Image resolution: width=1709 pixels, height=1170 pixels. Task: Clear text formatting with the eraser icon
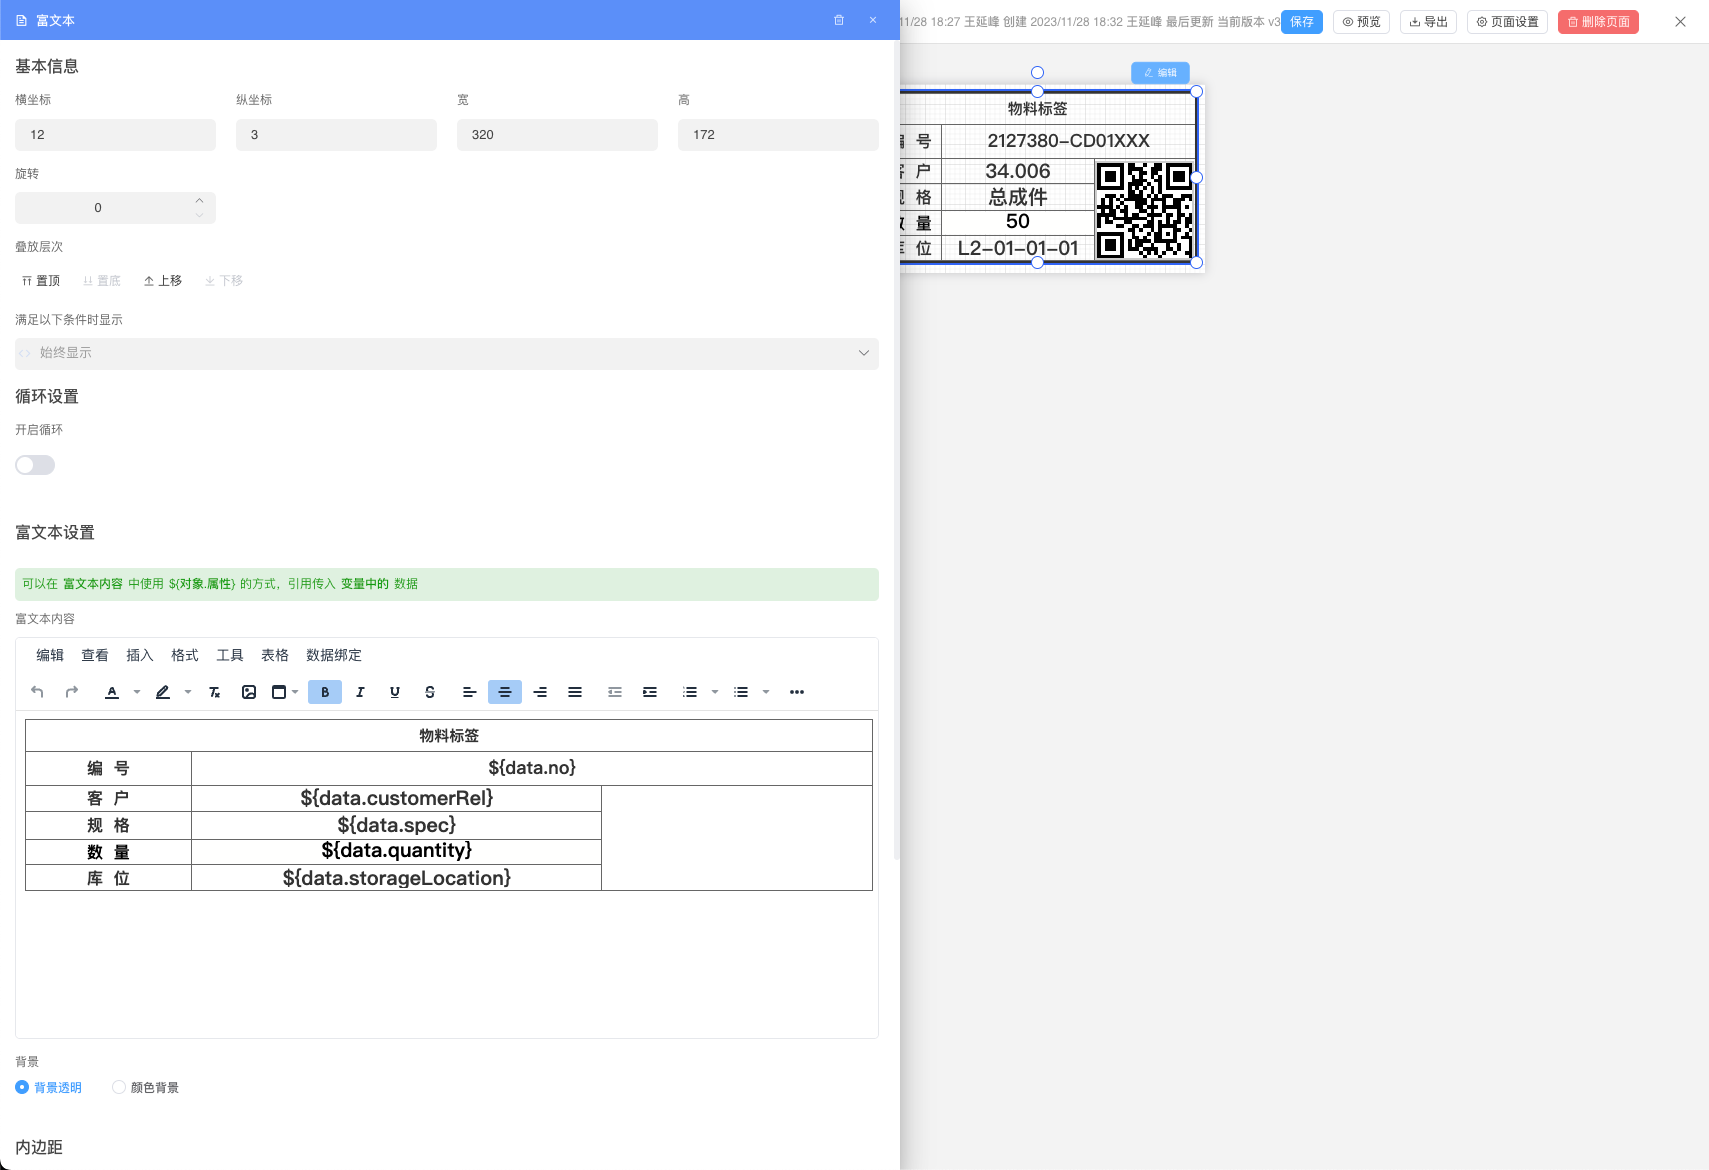pyautogui.click(x=214, y=692)
